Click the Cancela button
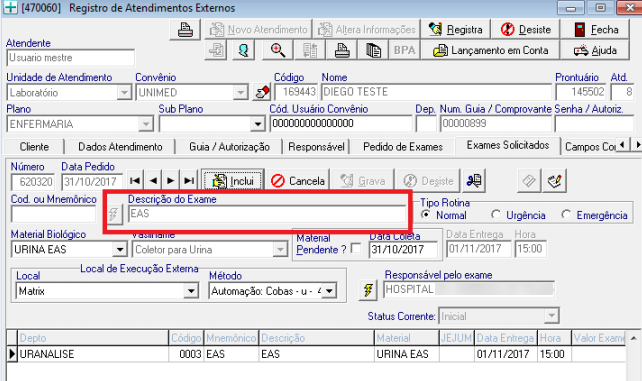Viewport: 642px width, 381px height. pyautogui.click(x=298, y=180)
